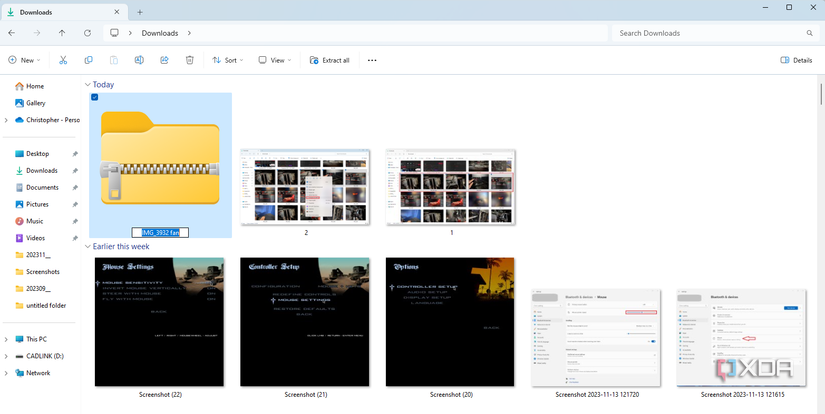Click the Share icon in toolbar

164,60
